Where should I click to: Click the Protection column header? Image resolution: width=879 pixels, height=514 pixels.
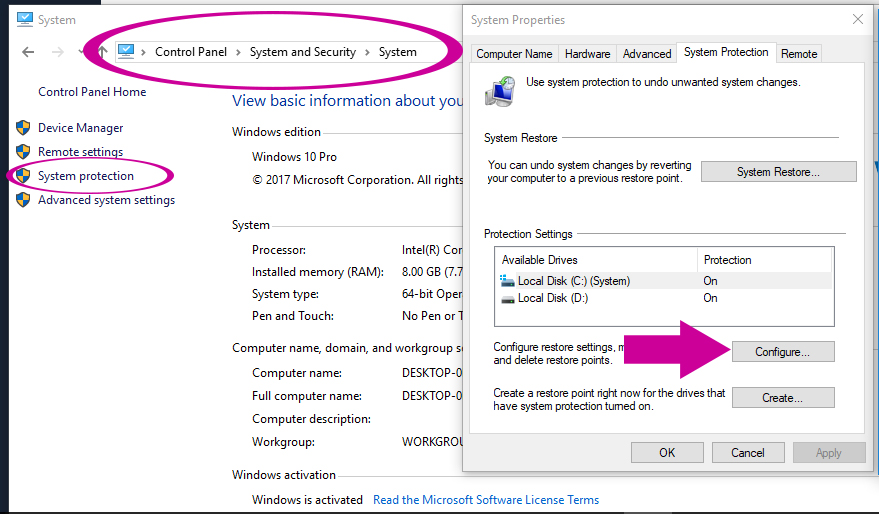pyautogui.click(x=764, y=260)
